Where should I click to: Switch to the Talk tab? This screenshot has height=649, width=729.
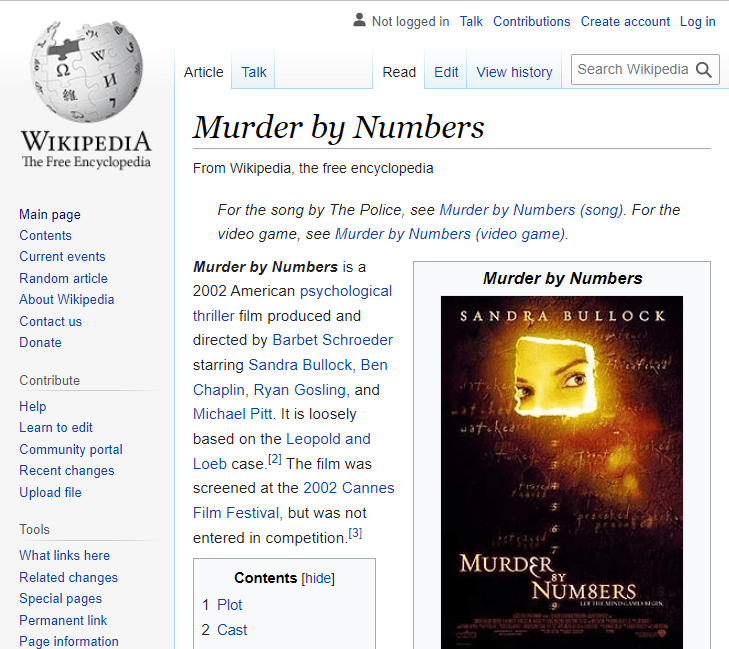[254, 72]
